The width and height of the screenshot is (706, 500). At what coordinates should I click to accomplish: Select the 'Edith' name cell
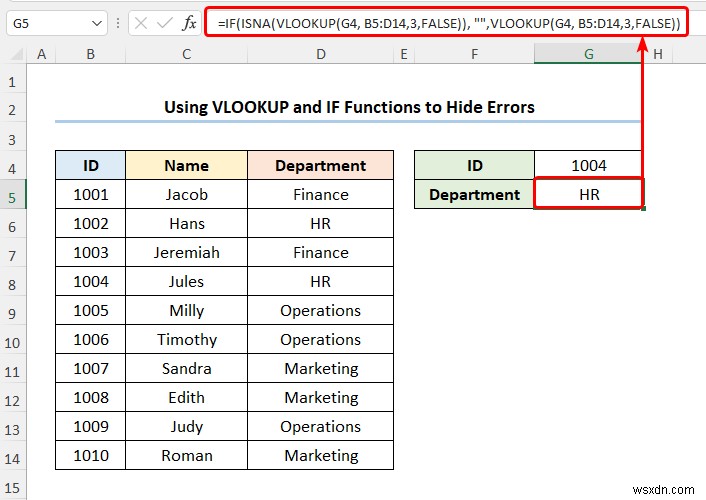[x=186, y=397]
